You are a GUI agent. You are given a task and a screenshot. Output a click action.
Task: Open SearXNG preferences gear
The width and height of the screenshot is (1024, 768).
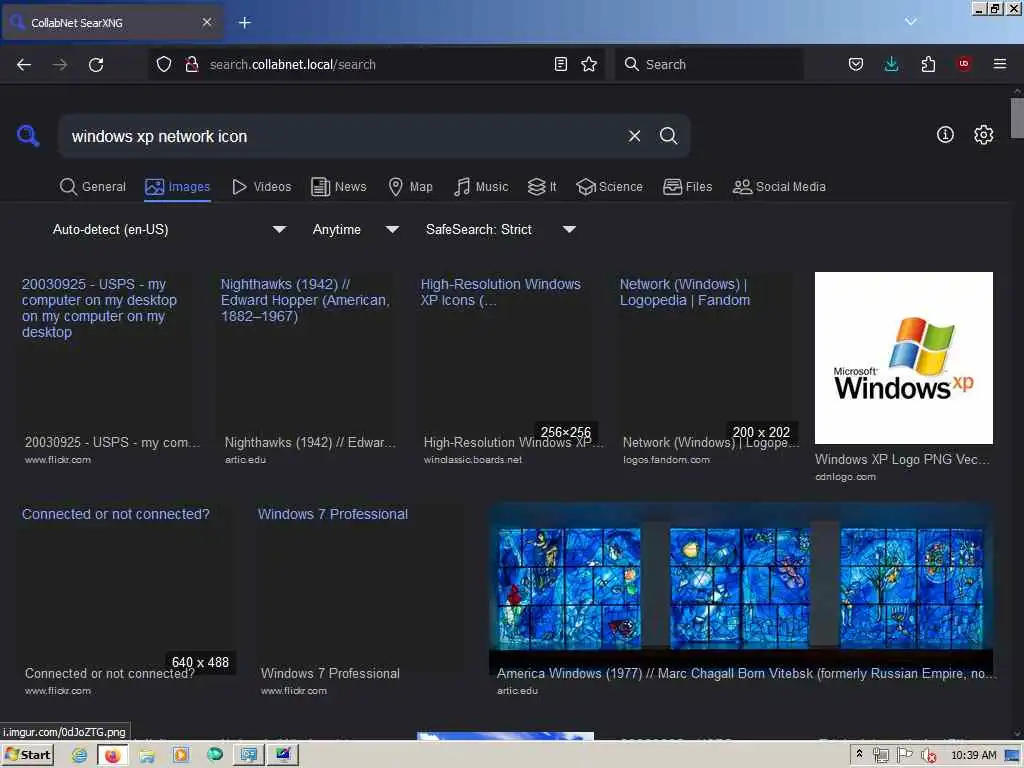[x=984, y=135]
